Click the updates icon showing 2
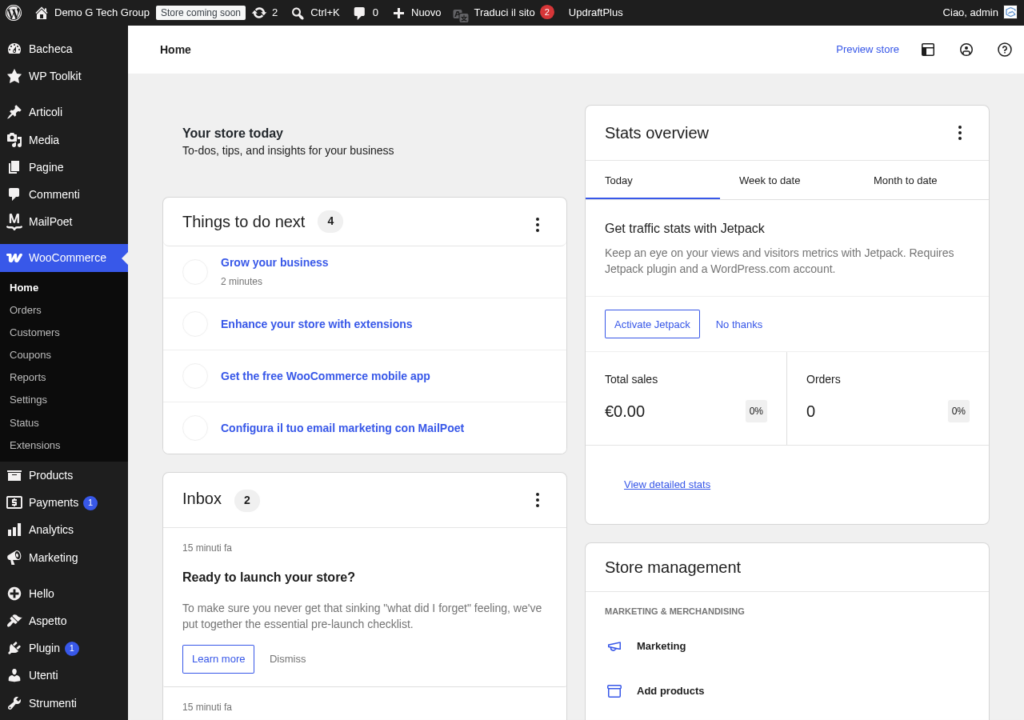1024x720 pixels. (259, 12)
